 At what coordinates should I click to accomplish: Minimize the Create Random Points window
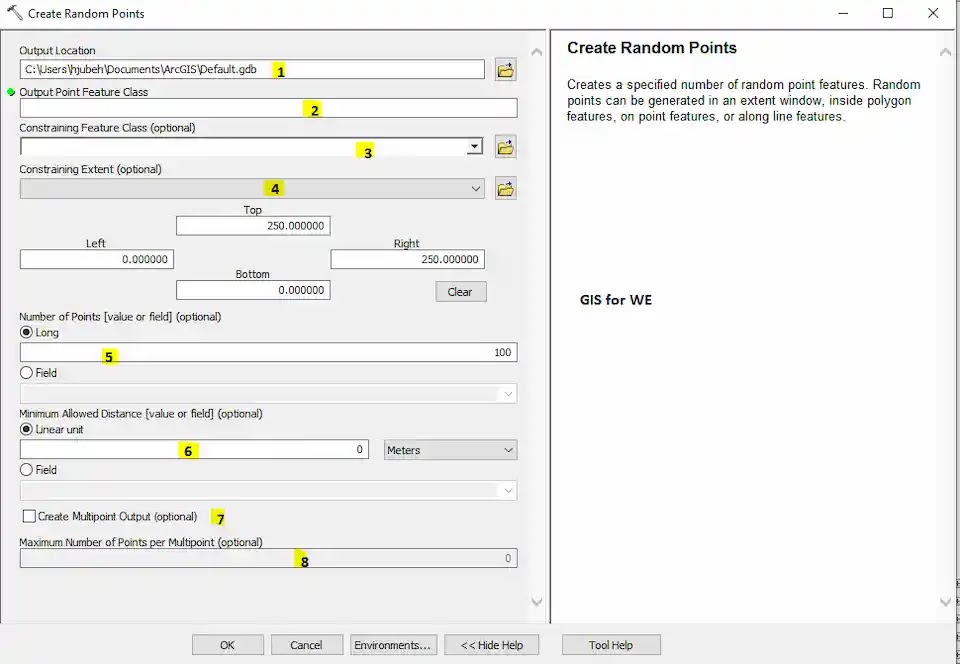[843, 13]
